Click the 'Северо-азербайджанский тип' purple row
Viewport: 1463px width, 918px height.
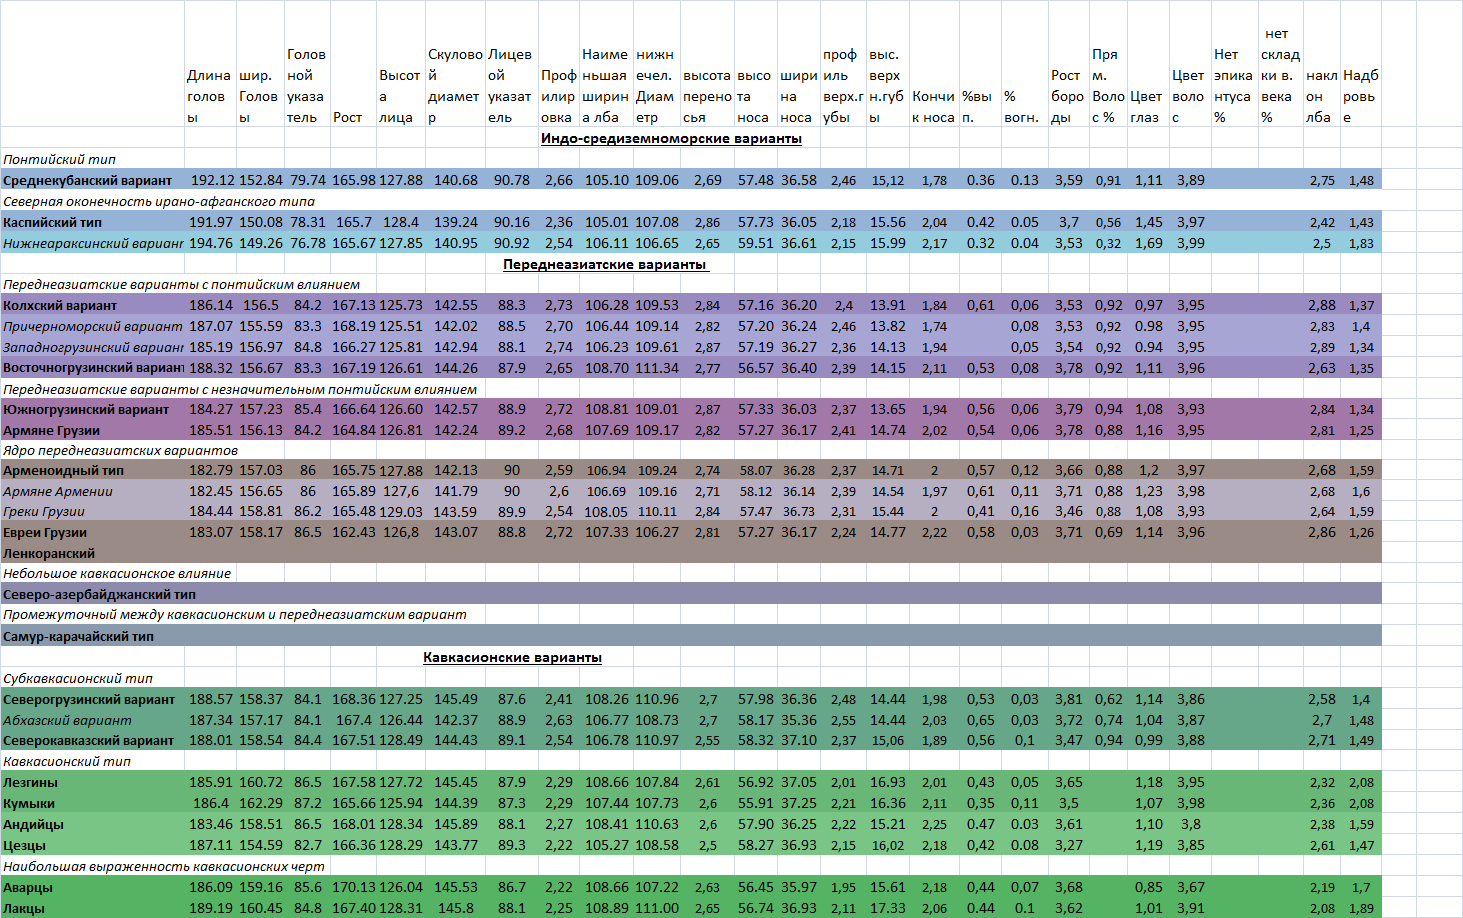691,594
